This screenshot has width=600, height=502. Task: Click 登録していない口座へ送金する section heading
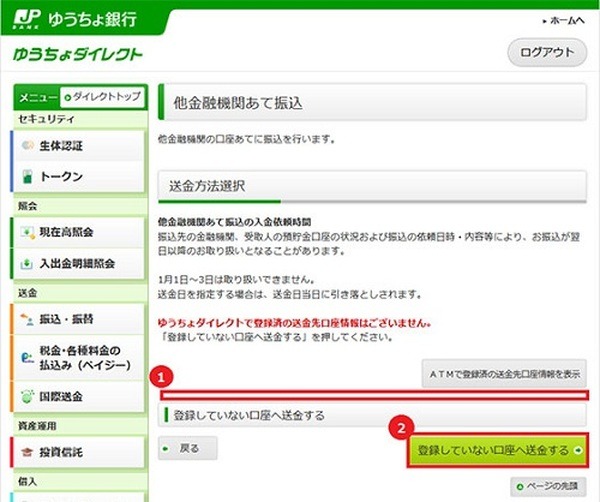249,416
